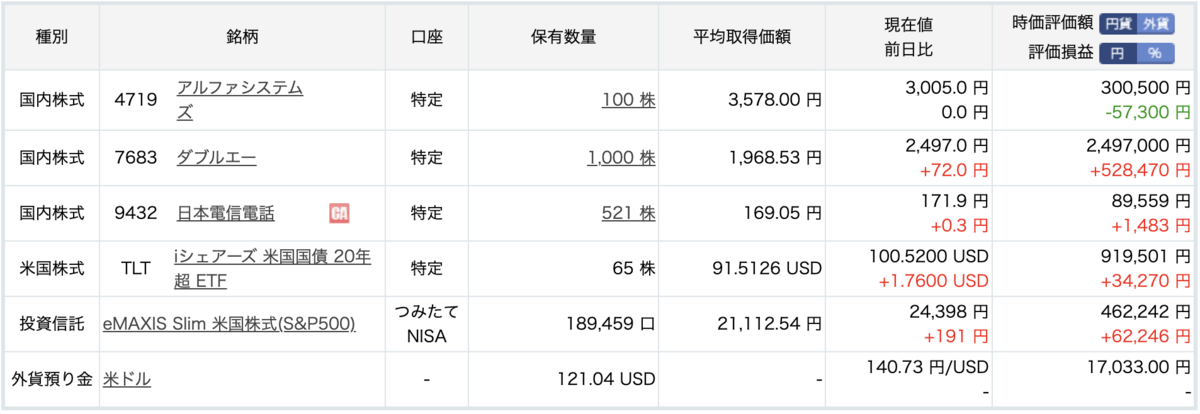
Task: Click the 平均取得価額 column header
Action: [x=742, y=37]
